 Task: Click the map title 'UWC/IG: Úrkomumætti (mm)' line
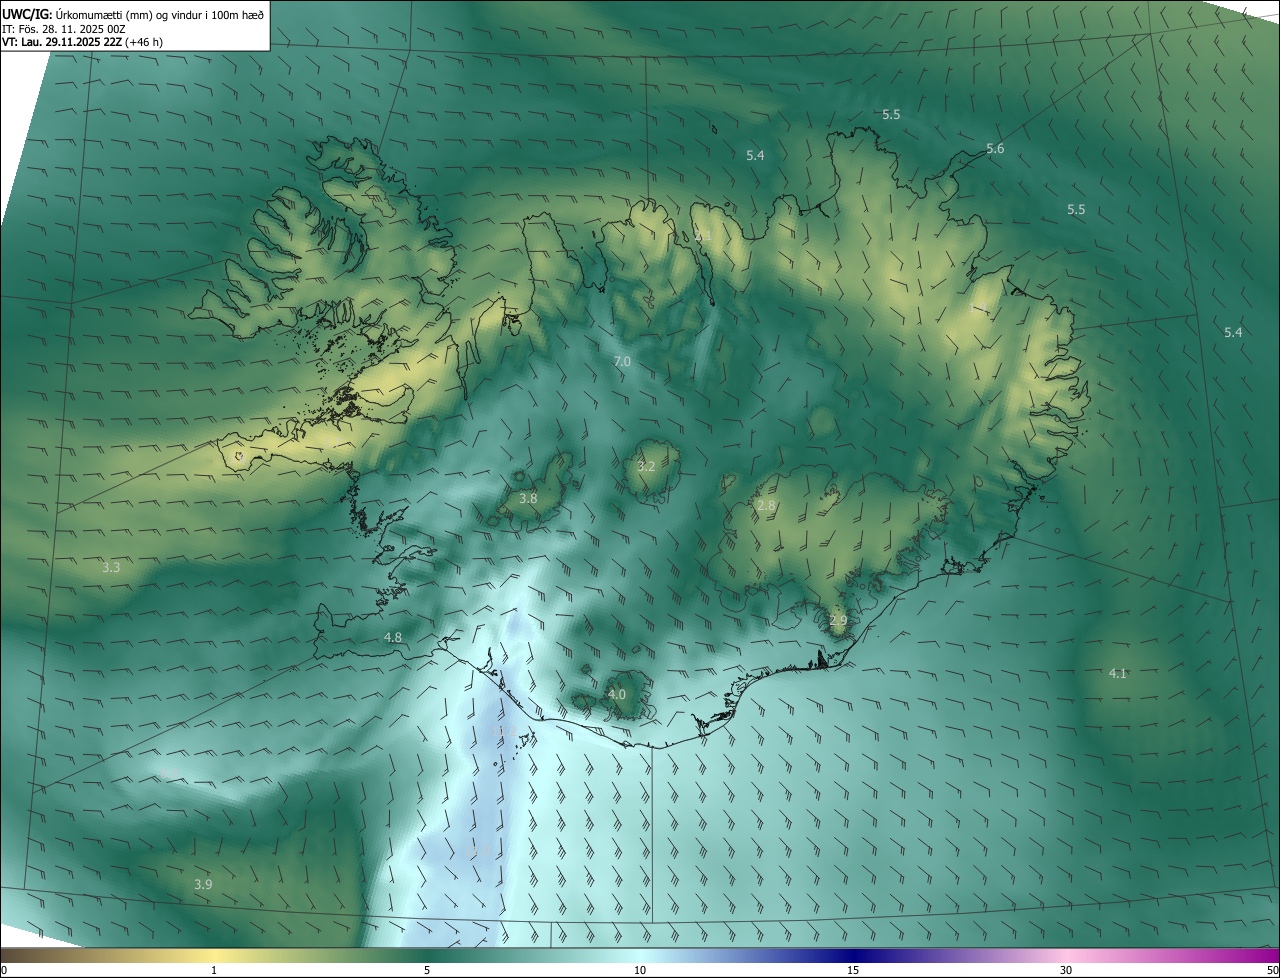coord(133,14)
